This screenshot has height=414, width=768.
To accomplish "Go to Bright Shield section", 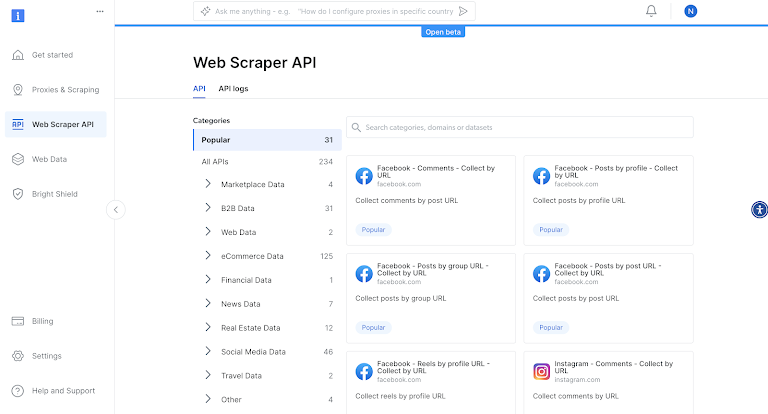I will (57, 193).
